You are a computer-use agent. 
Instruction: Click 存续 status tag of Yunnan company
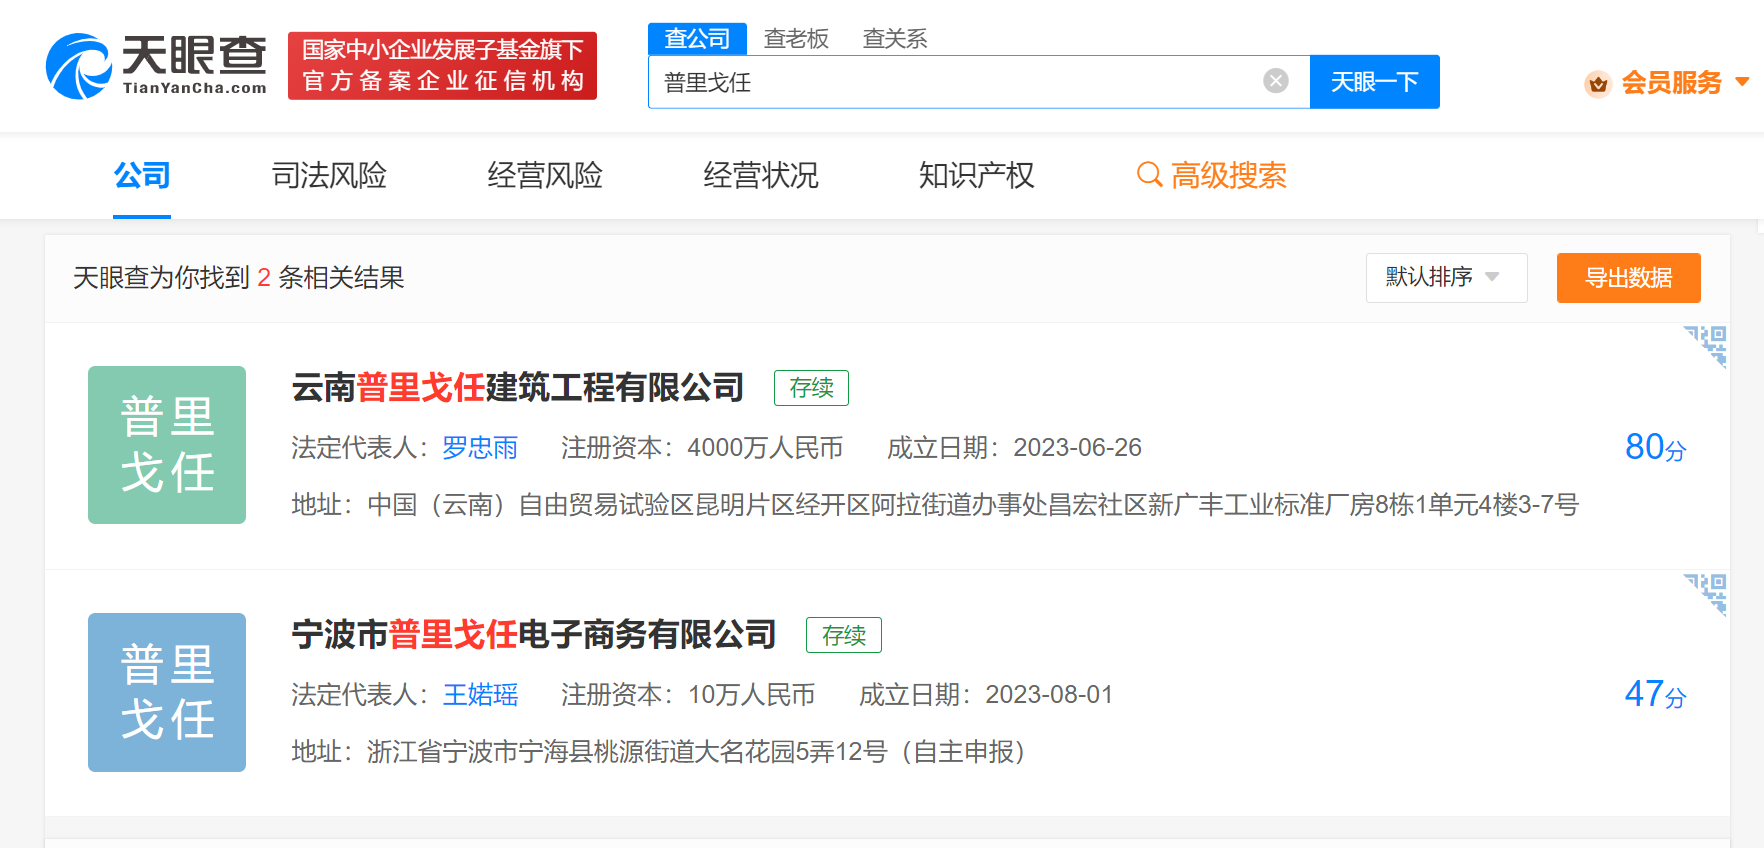click(811, 388)
